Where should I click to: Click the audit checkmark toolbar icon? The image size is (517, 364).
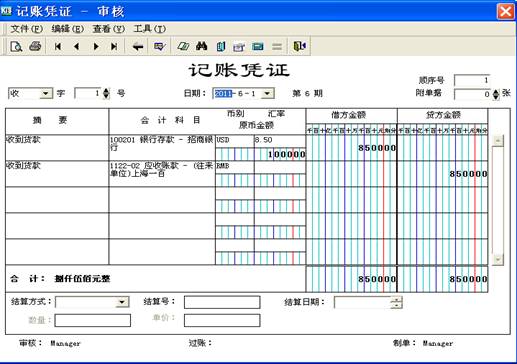(x=160, y=46)
